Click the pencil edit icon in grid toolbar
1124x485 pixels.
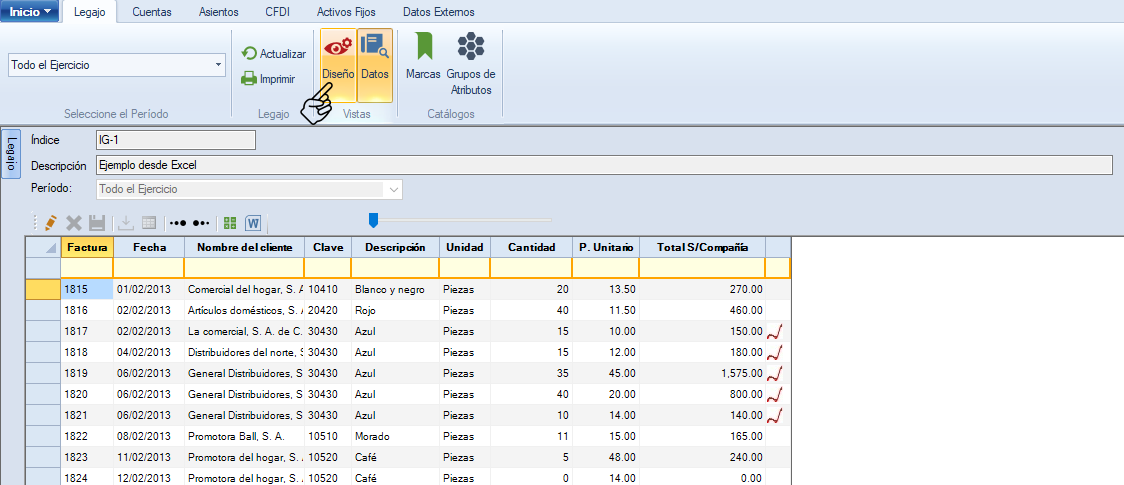tap(49, 223)
